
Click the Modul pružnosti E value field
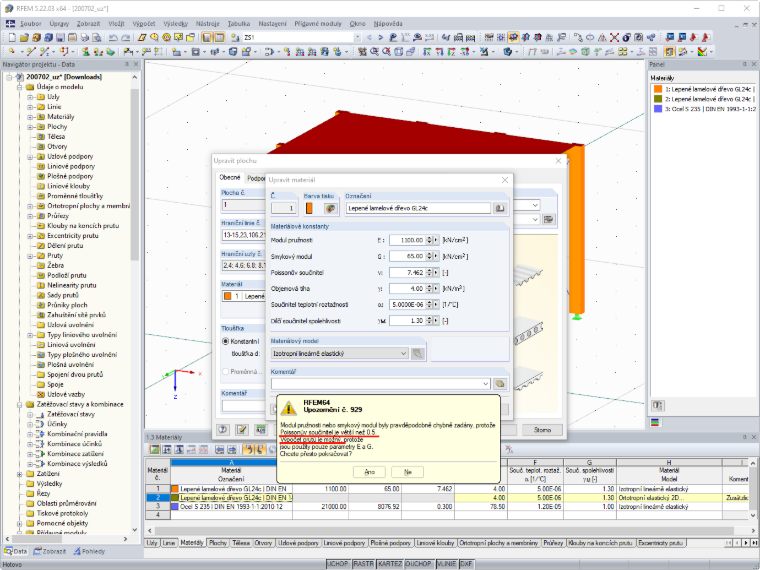pyautogui.click(x=407, y=240)
